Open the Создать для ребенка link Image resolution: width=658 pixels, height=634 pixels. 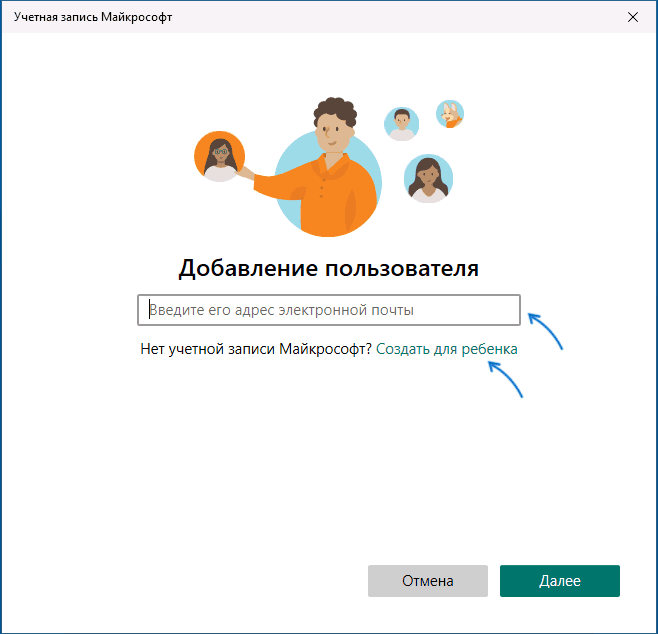(447, 349)
